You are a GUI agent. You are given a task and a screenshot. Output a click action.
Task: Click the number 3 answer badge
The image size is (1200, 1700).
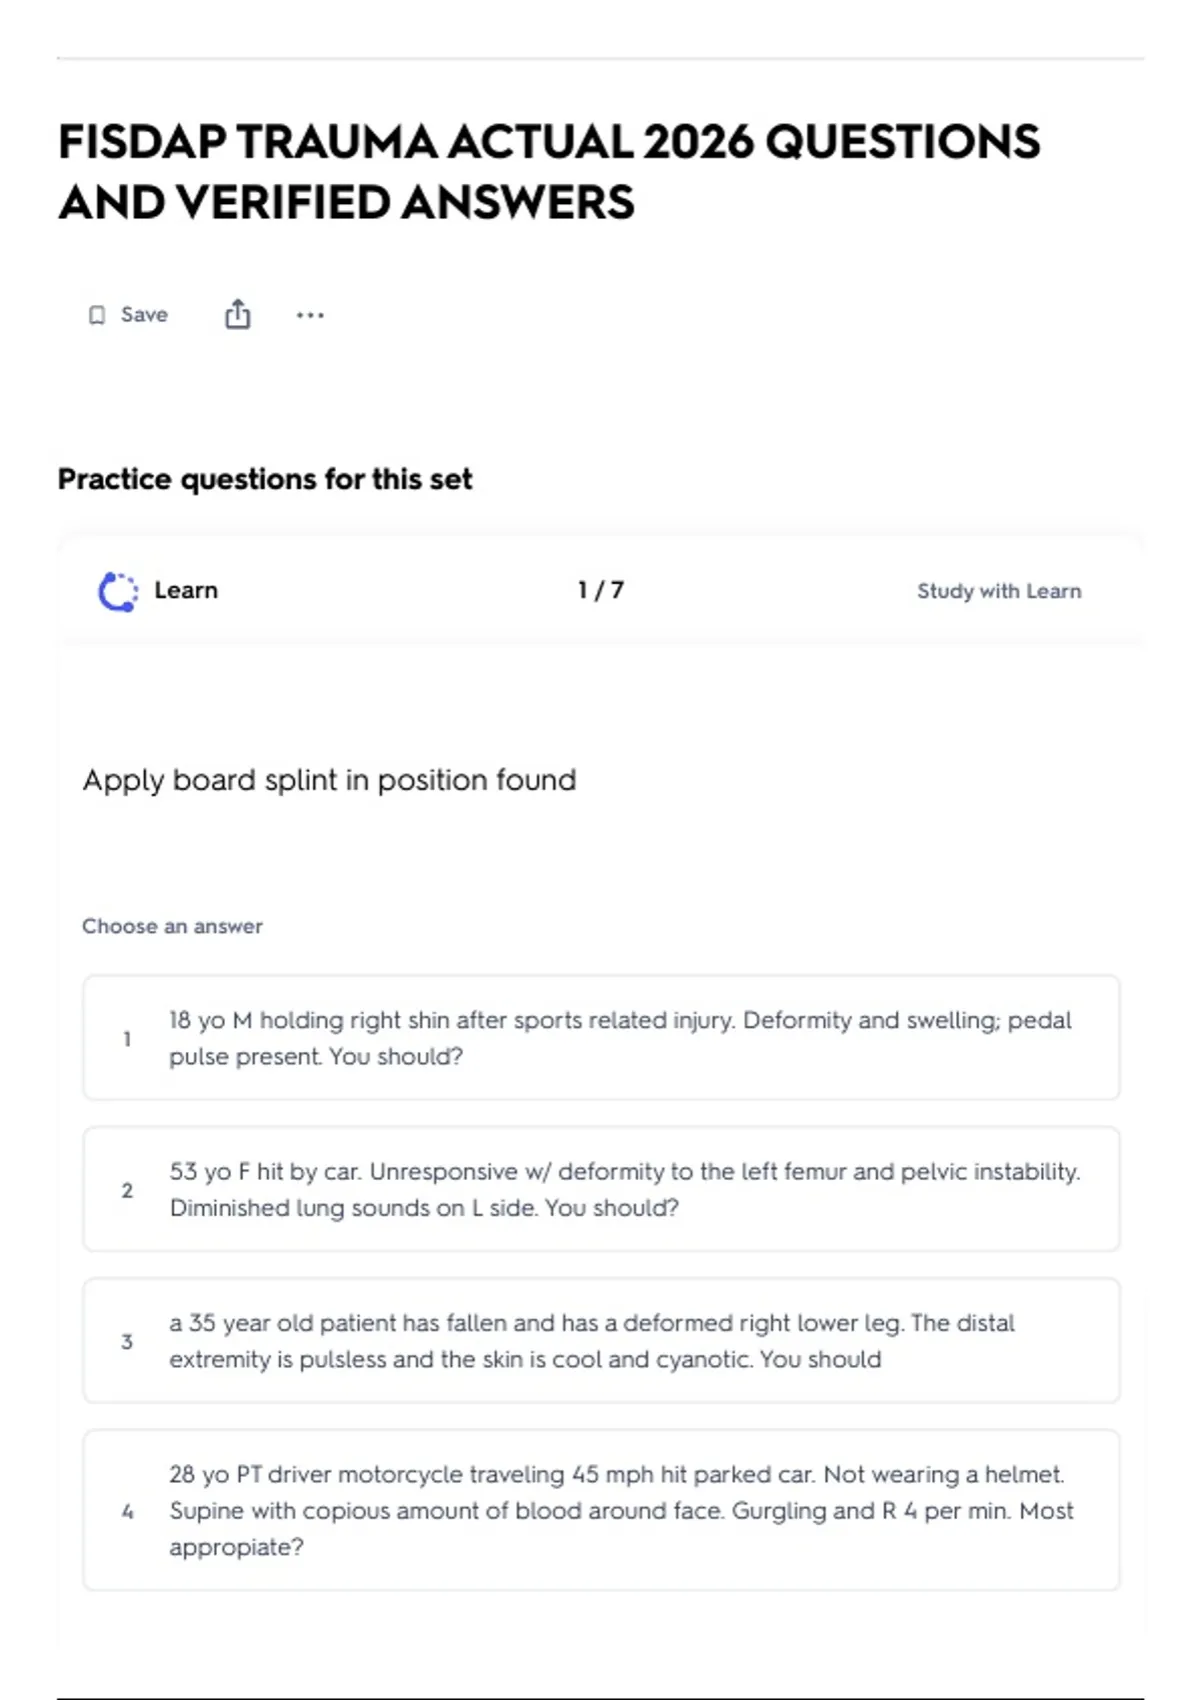127,1341
